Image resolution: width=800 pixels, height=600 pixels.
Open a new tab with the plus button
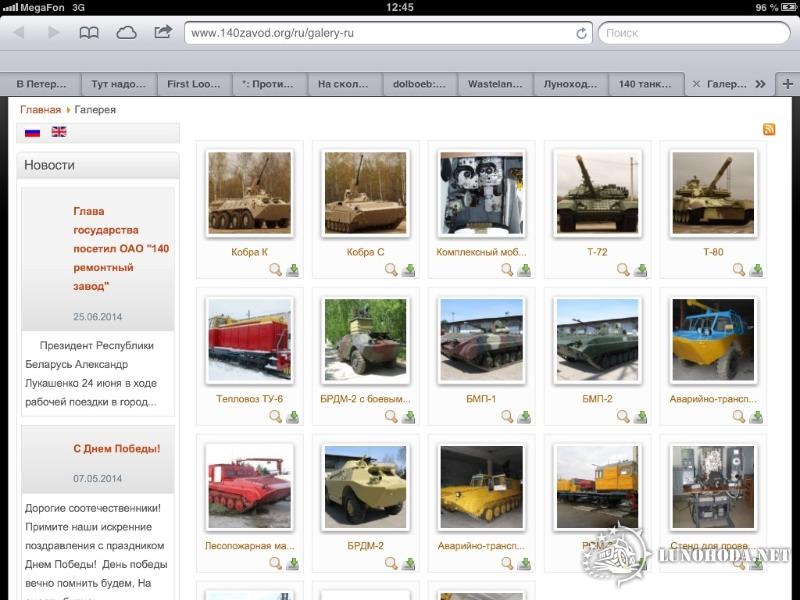788,84
